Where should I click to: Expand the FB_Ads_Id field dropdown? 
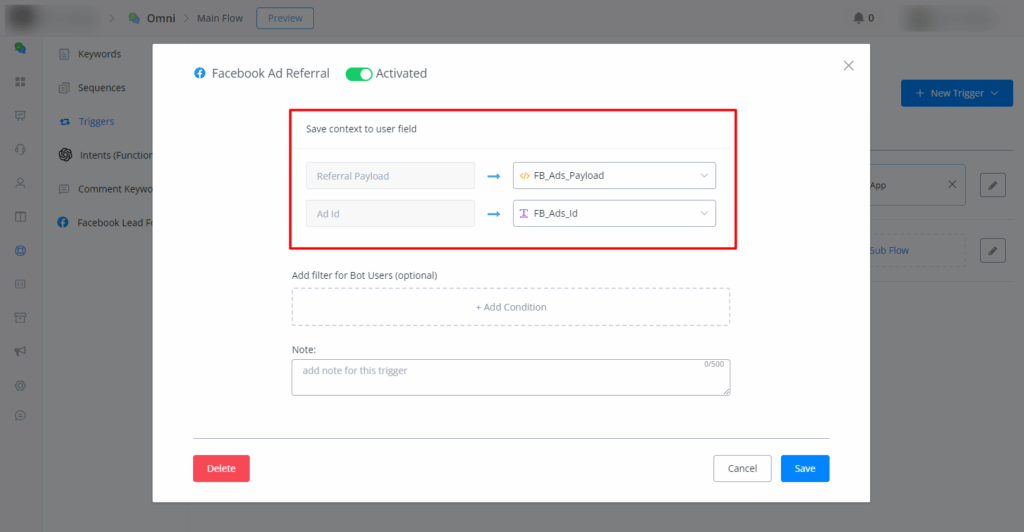pyautogui.click(x=614, y=213)
